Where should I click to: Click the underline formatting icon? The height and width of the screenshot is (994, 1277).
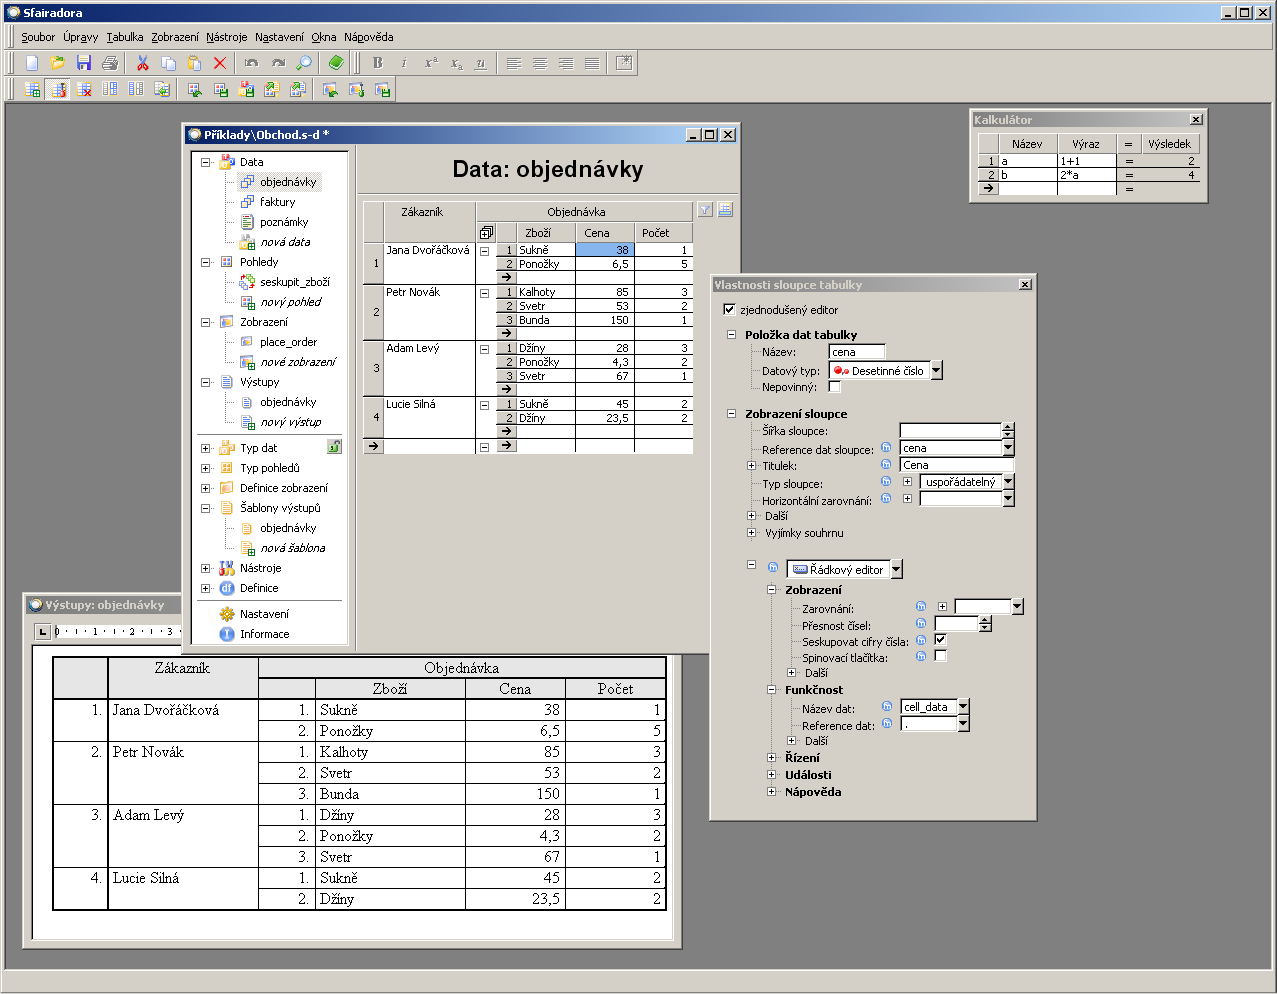point(481,63)
